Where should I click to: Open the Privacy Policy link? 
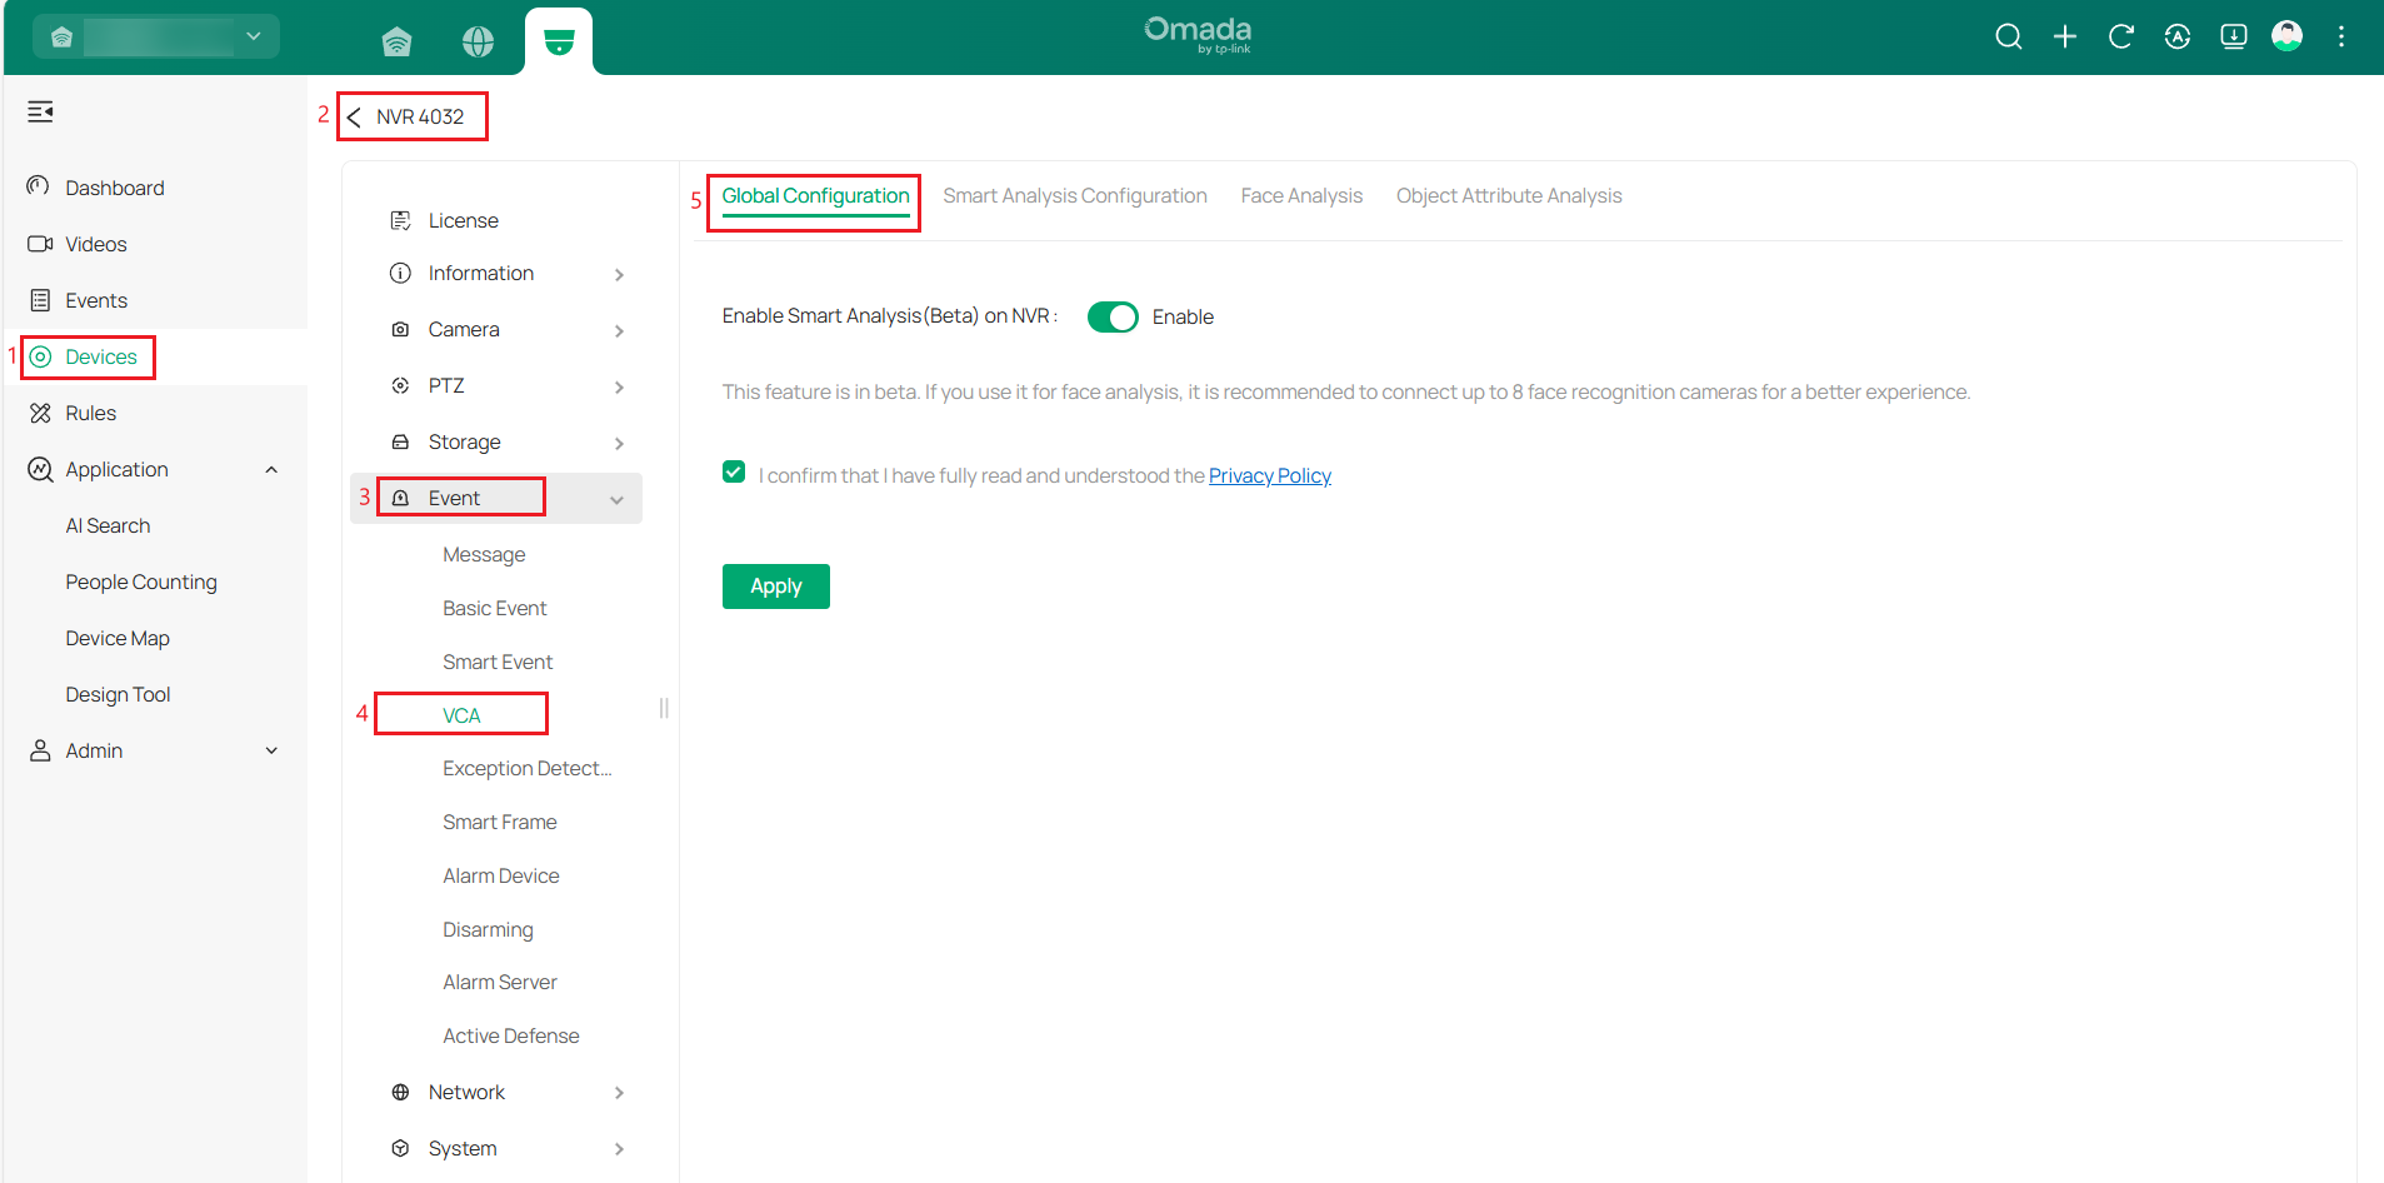coord(1269,476)
